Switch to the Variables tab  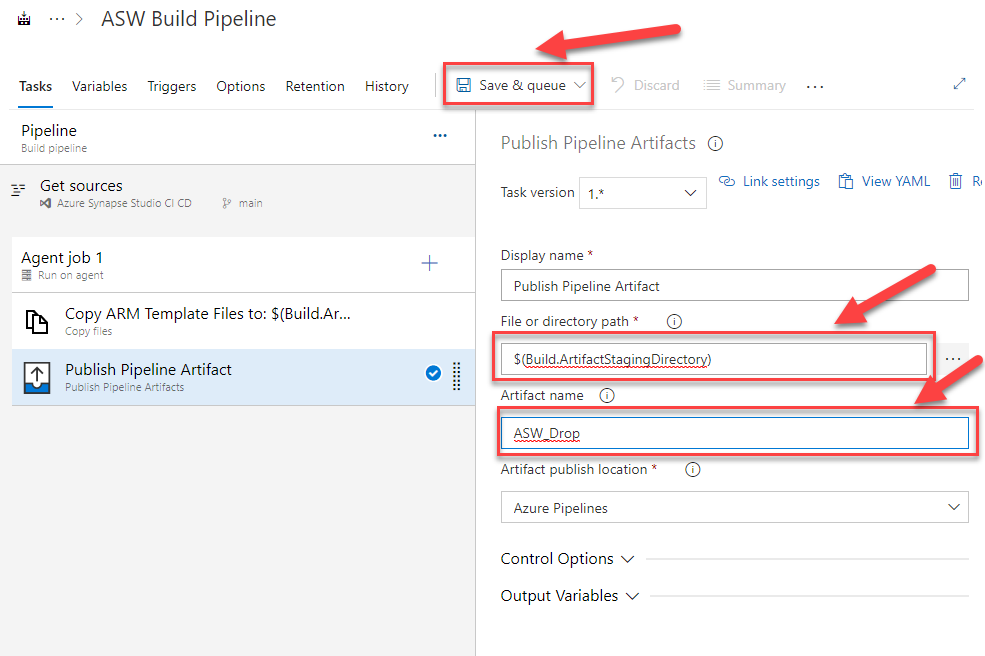tap(99, 86)
